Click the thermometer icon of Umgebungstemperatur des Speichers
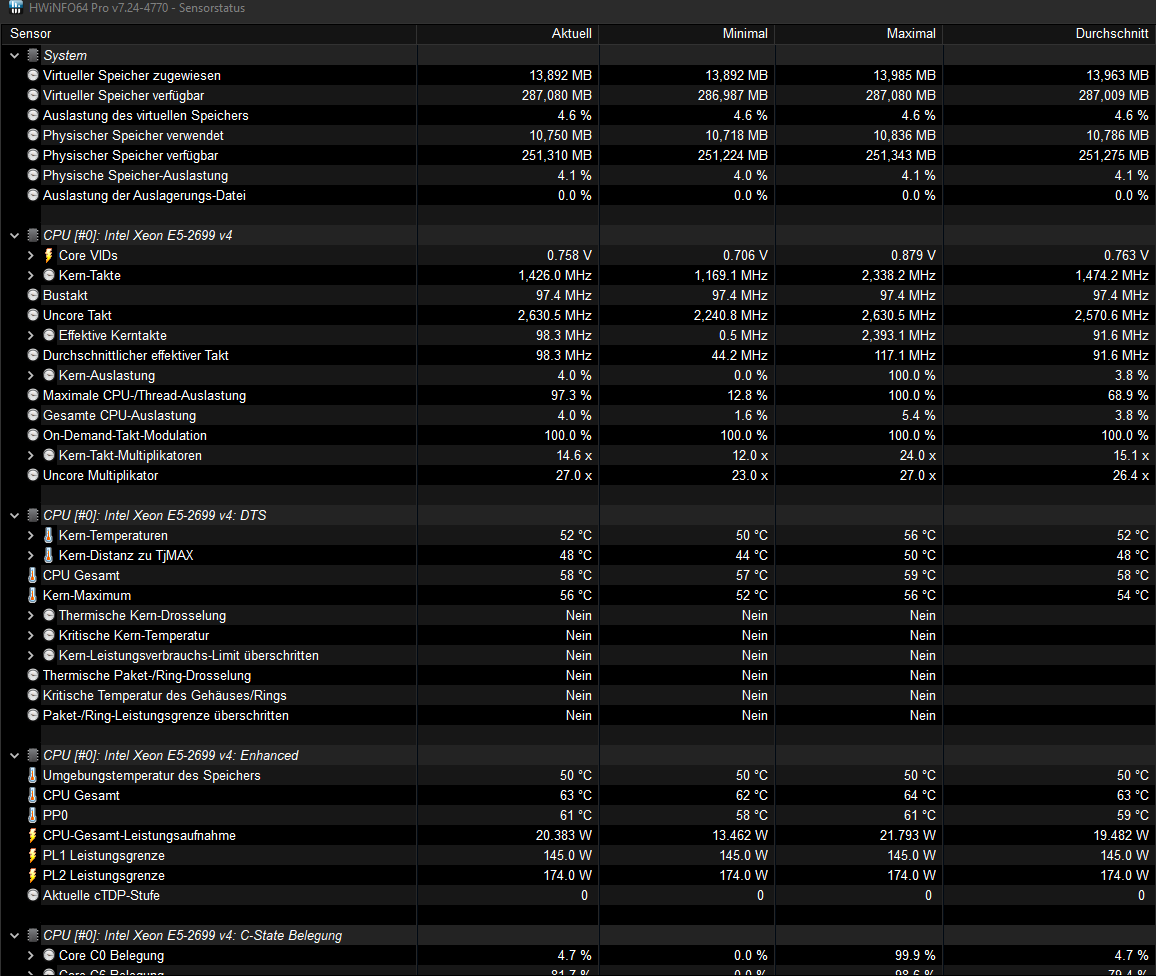 32,775
